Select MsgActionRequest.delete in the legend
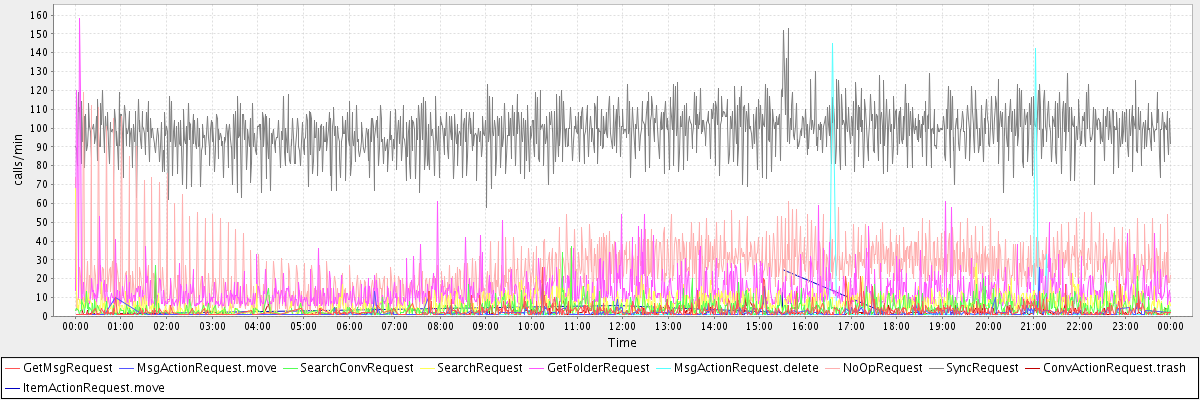This screenshot has height=400, width=1200. click(x=746, y=368)
